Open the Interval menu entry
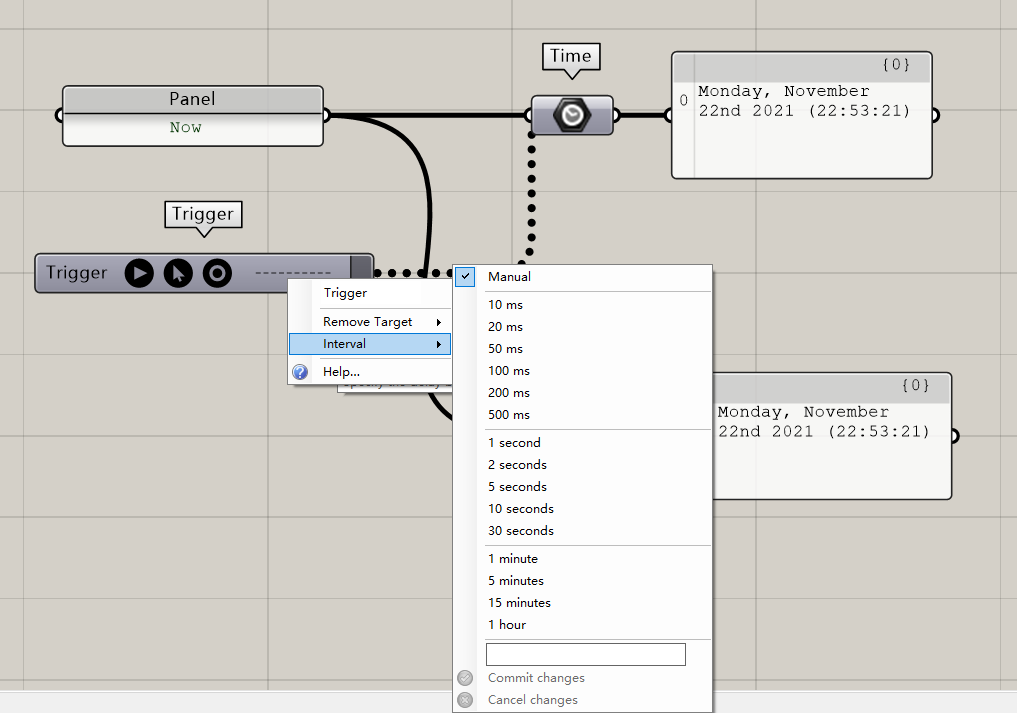 pyautogui.click(x=370, y=344)
